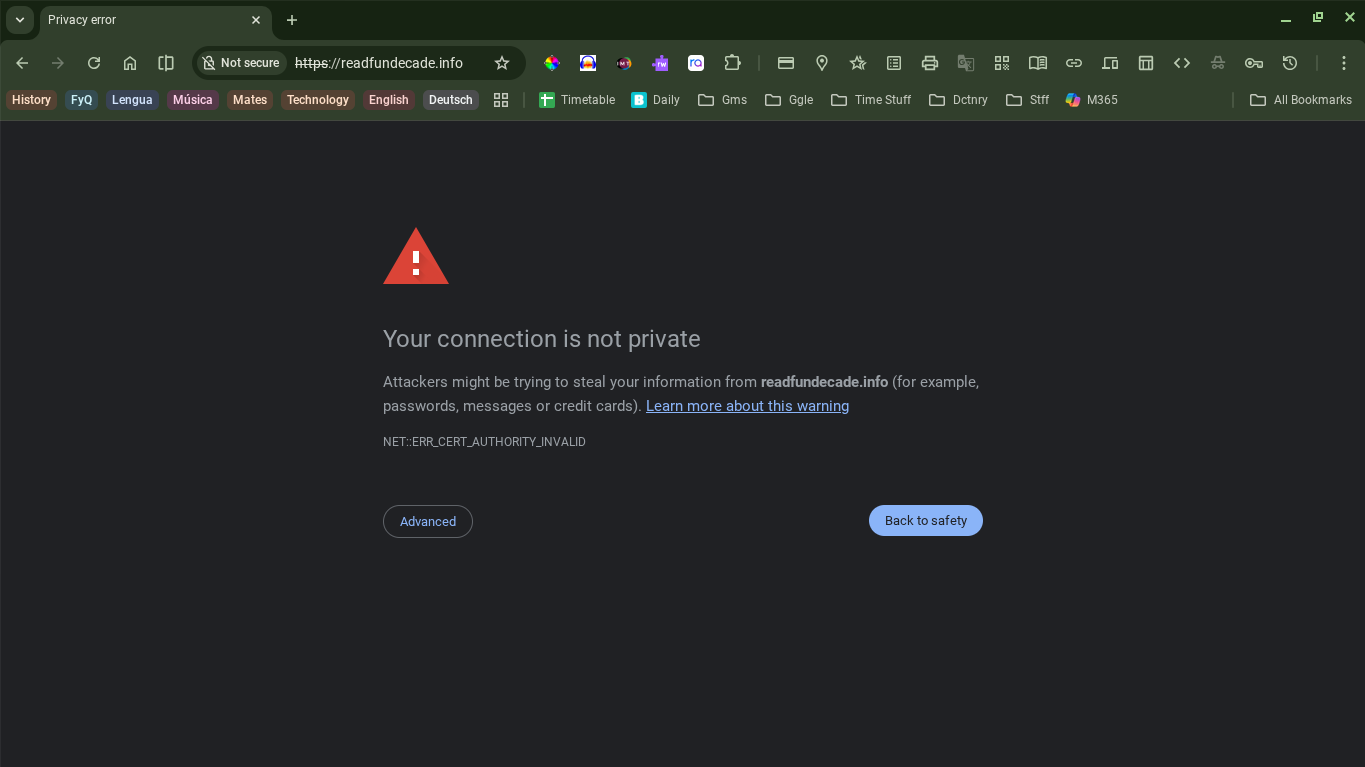The height and width of the screenshot is (767, 1365).
Task: Expand the tab search dropdown arrow
Action: pyautogui.click(x=19, y=20)
